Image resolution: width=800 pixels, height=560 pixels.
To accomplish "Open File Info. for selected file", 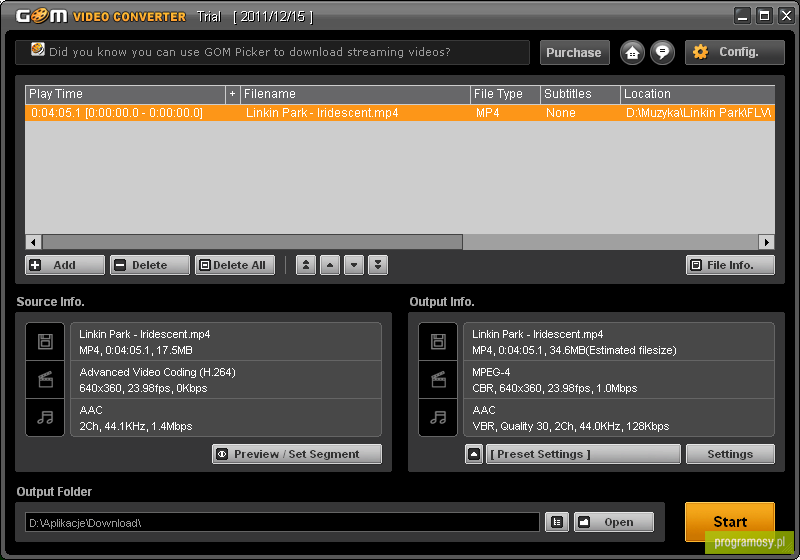I will 730,265.
